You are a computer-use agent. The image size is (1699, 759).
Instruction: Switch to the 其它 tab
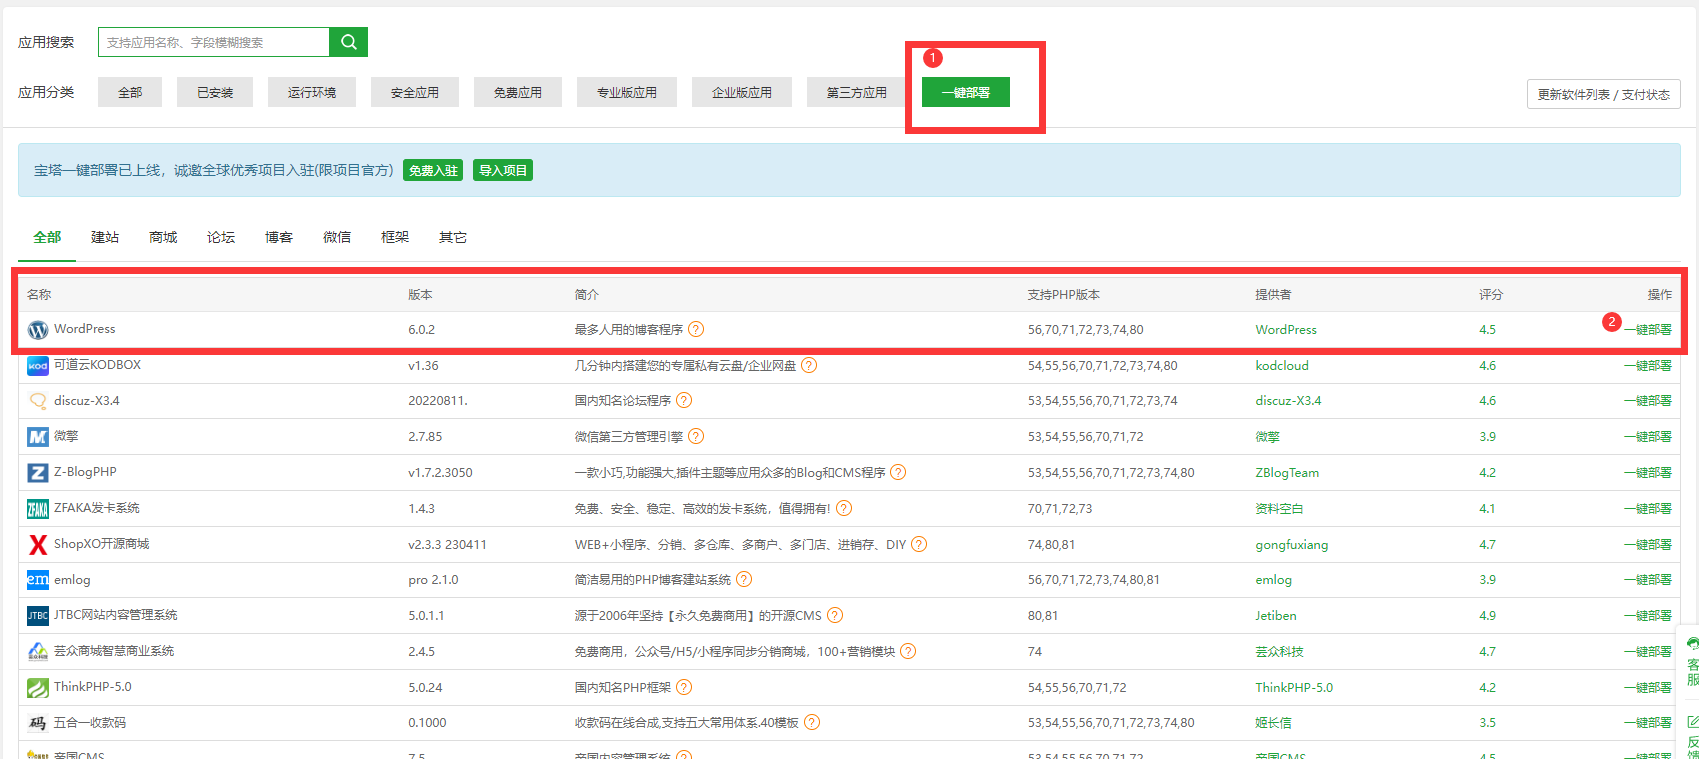pyautogui.click(x=453, y=237)
